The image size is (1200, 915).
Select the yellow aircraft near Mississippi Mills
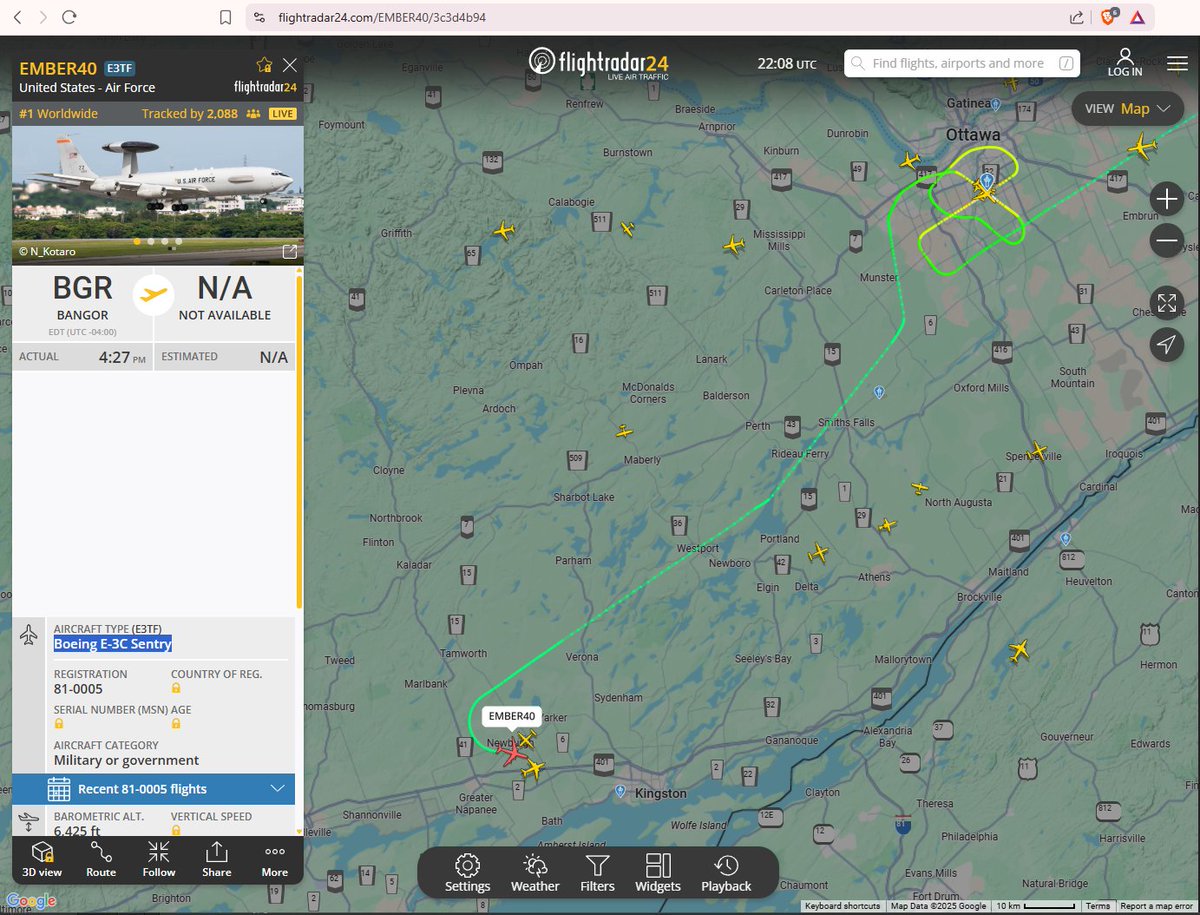click(734, 244)
